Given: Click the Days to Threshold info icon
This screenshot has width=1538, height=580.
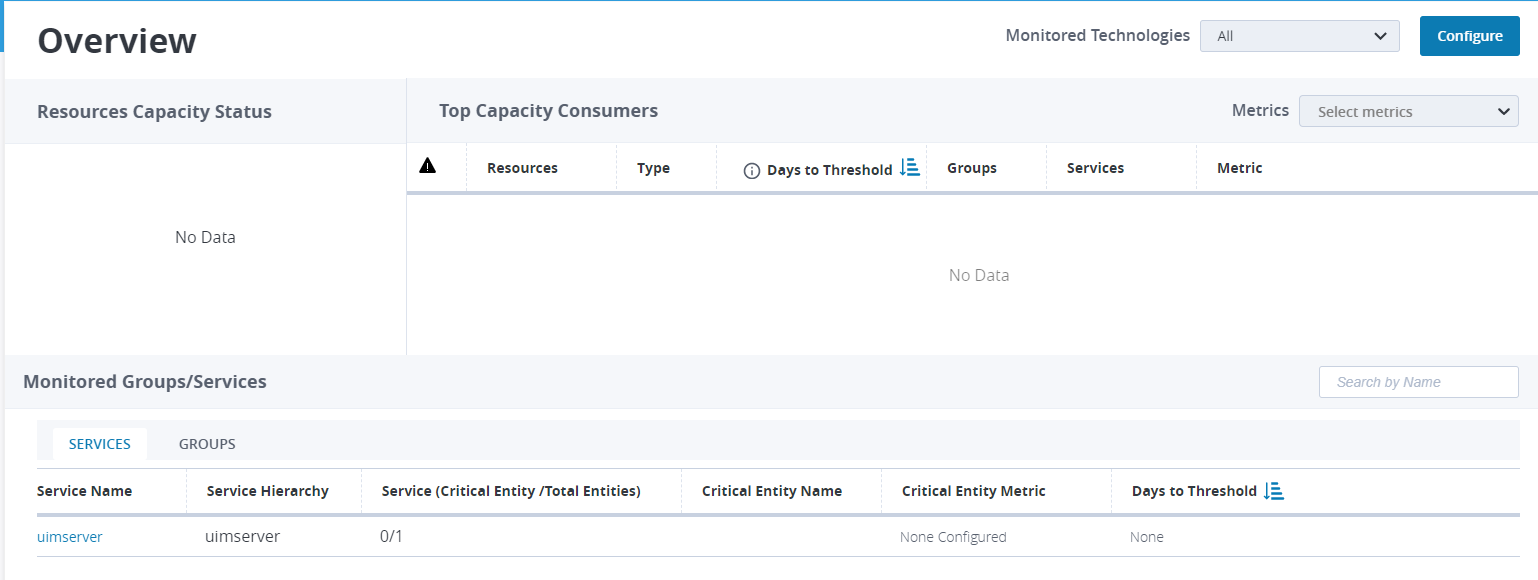Looking at the screenshot, I should [752, 171].
